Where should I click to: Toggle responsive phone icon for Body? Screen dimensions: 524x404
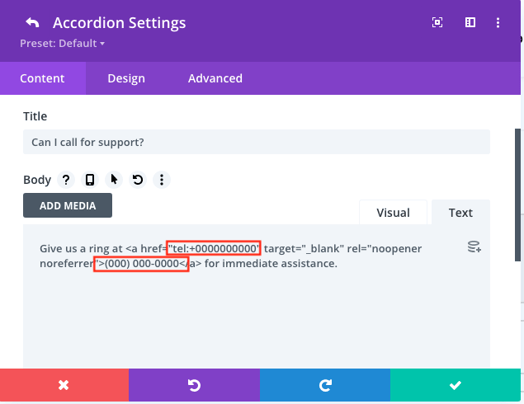90,180
